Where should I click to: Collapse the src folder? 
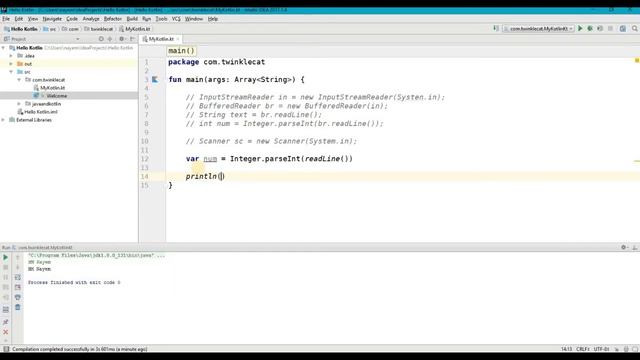click(11, 72)
